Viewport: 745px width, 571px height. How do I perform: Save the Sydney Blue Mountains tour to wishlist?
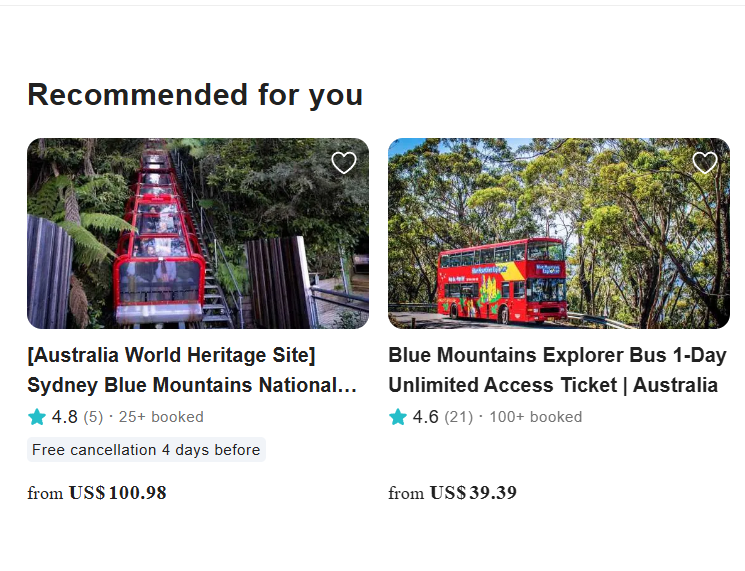(x=344, y=163)
